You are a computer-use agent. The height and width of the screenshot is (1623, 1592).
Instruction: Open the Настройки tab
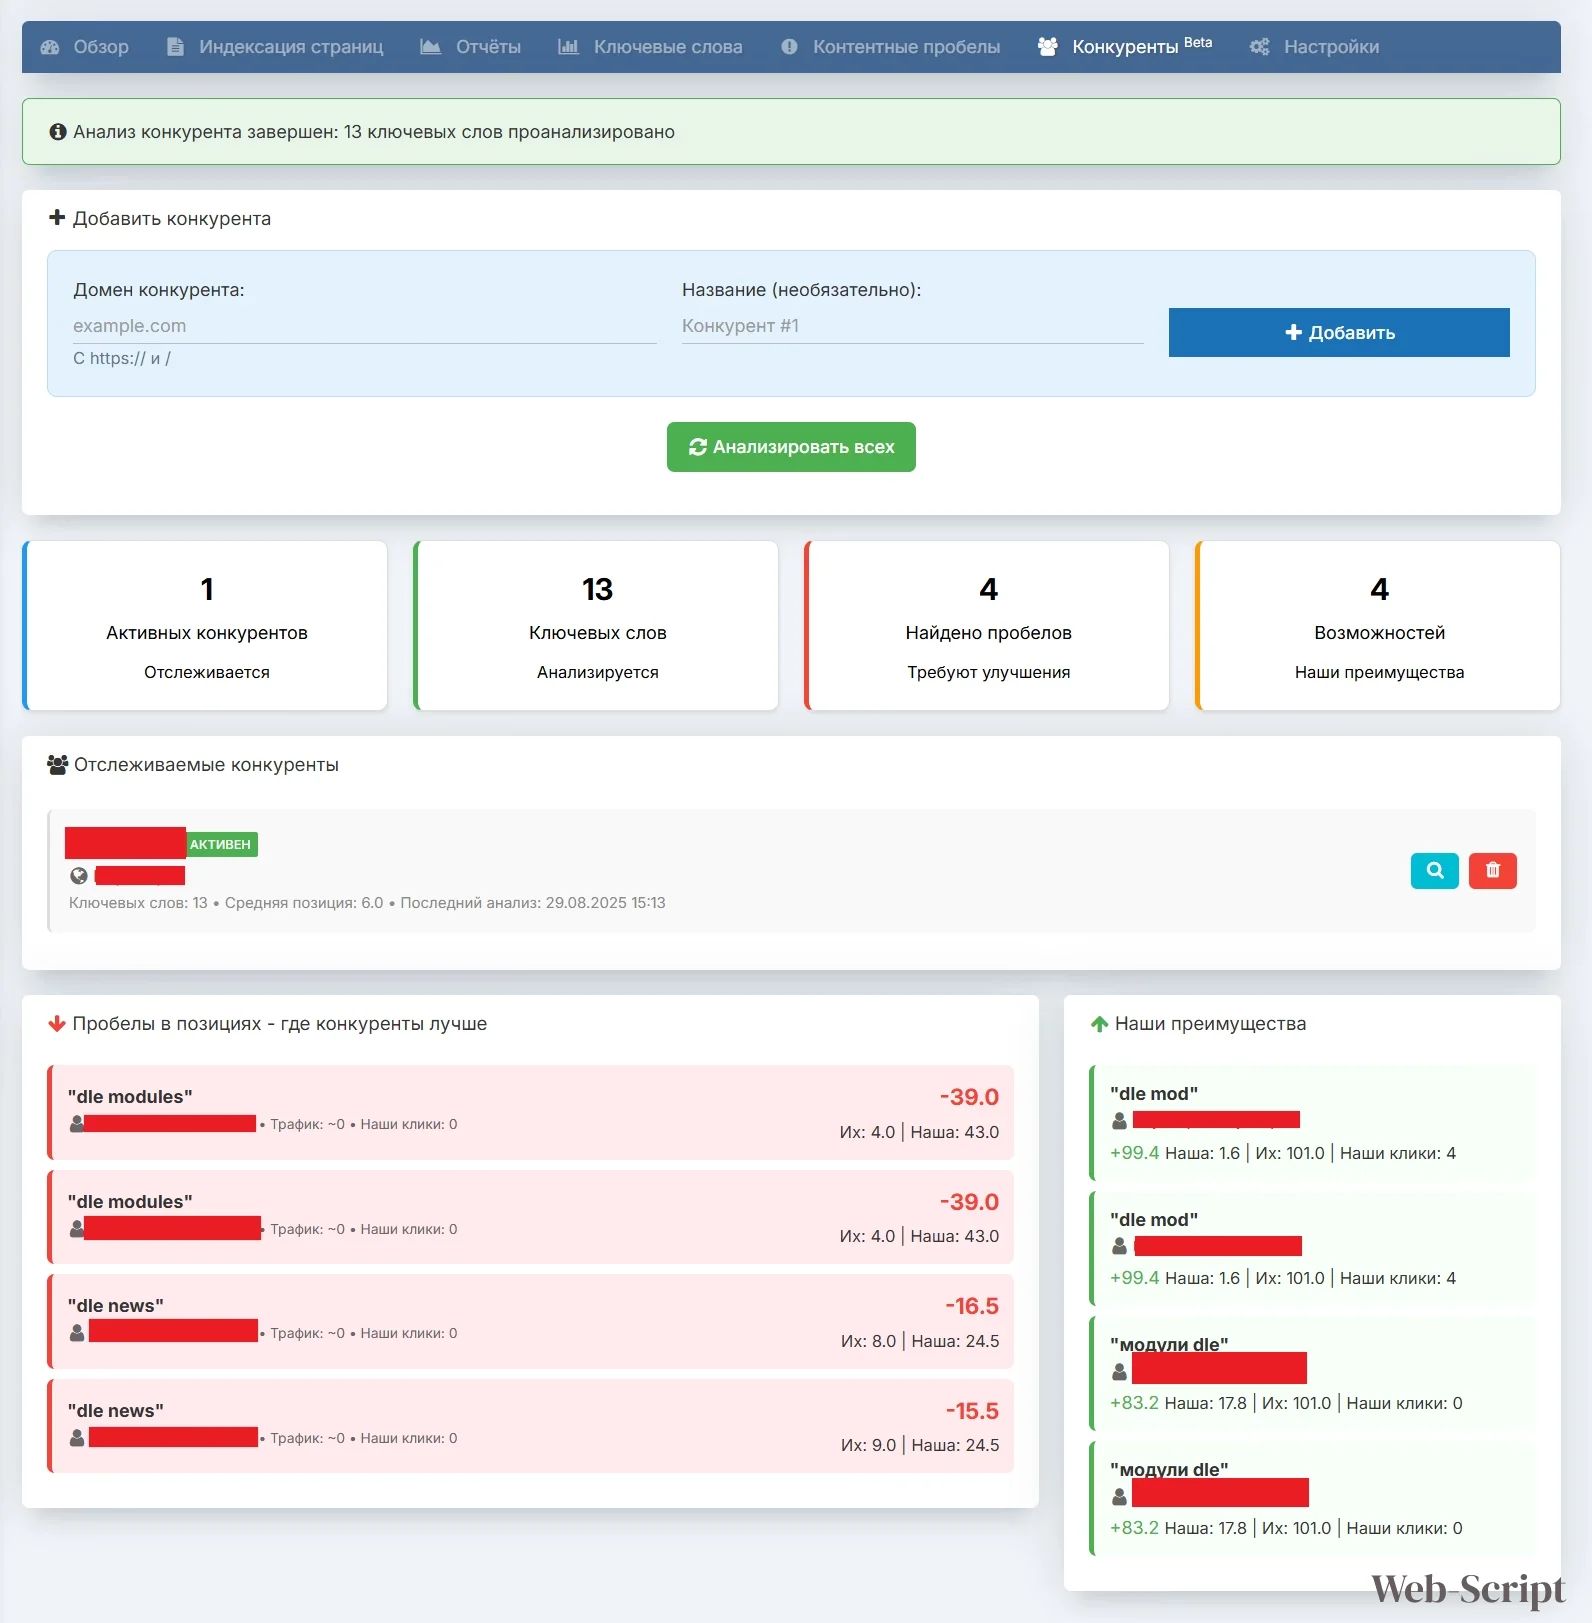pyautogui.click(x=1315, y=47)
